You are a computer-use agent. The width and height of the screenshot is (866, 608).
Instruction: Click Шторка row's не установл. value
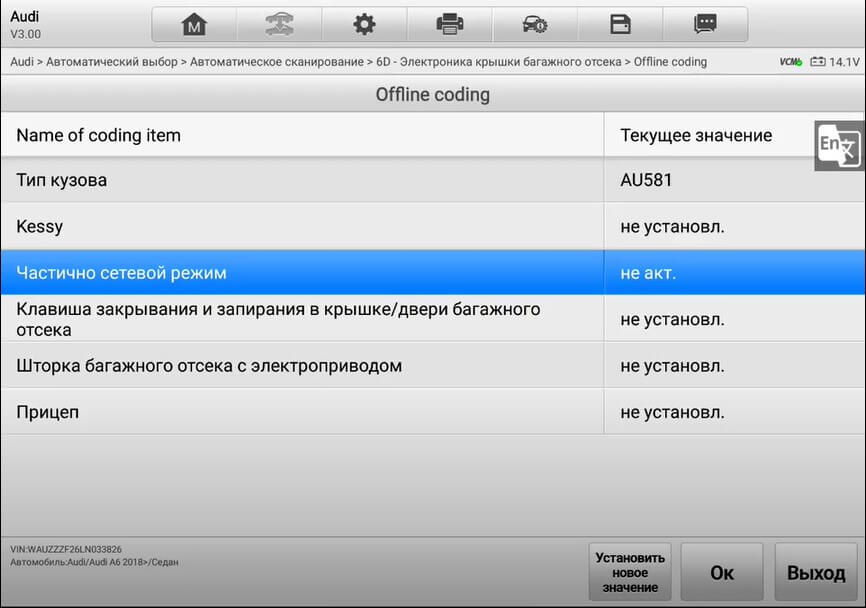[735, 366]
